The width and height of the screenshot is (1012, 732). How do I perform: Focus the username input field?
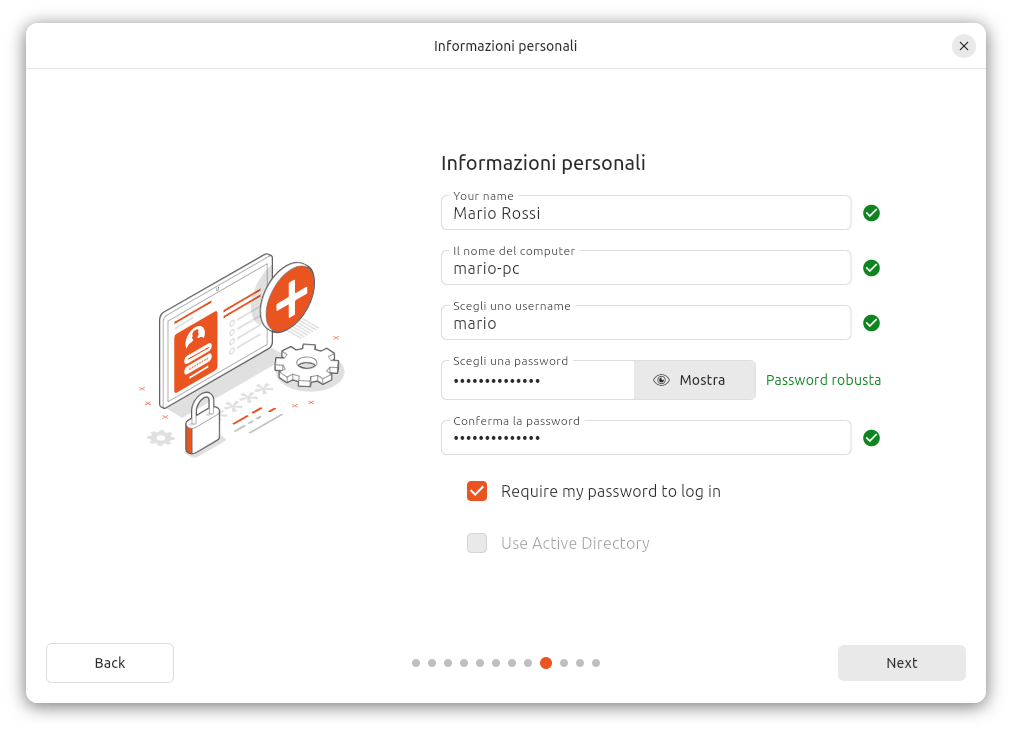tap(645, 323)
